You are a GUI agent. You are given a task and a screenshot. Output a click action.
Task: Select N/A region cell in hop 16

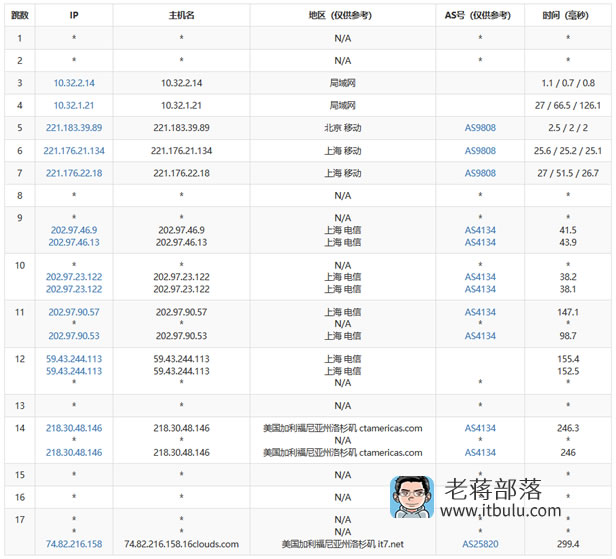tap(343, 497)
